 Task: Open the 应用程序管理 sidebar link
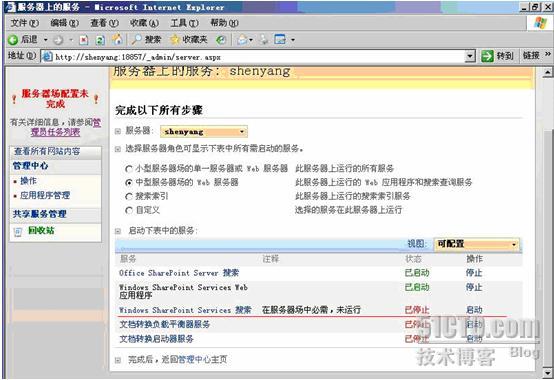(45, 195)
